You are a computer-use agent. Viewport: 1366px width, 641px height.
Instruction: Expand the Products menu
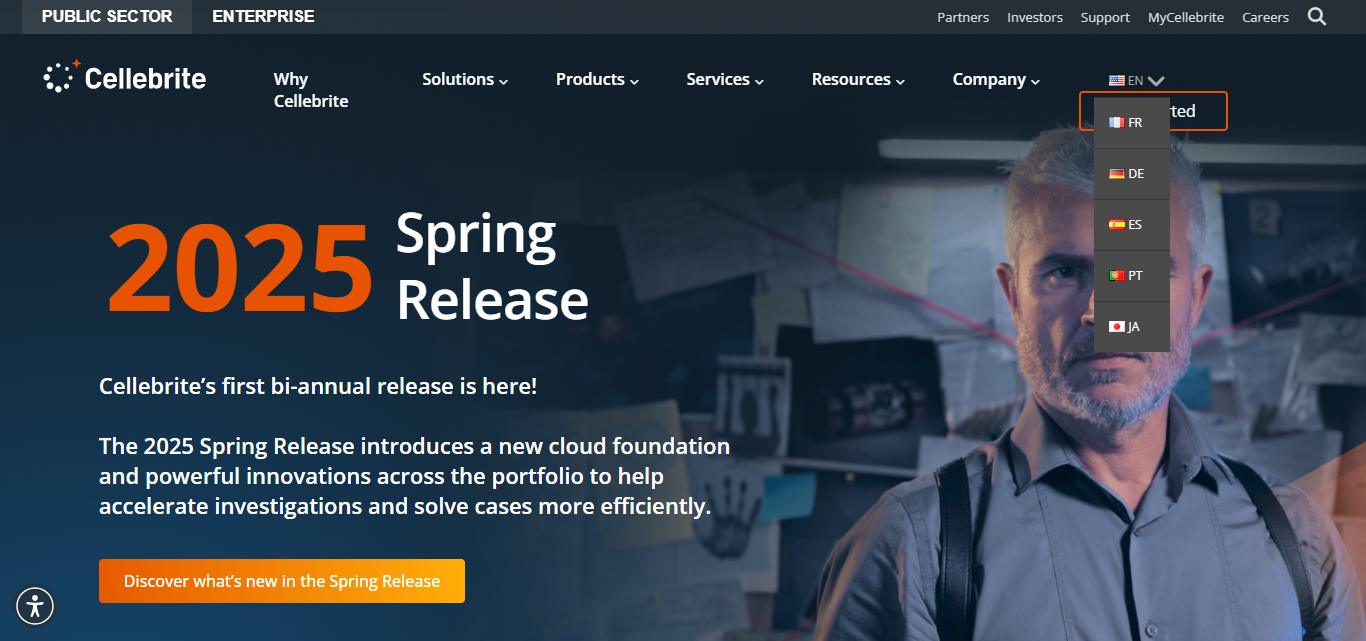point(598,80)
